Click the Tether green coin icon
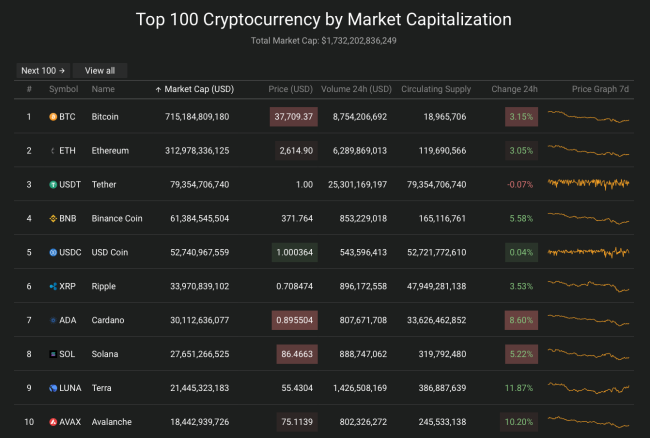The width and height of the screenshot is (650, 438). [x=53, y=185]
